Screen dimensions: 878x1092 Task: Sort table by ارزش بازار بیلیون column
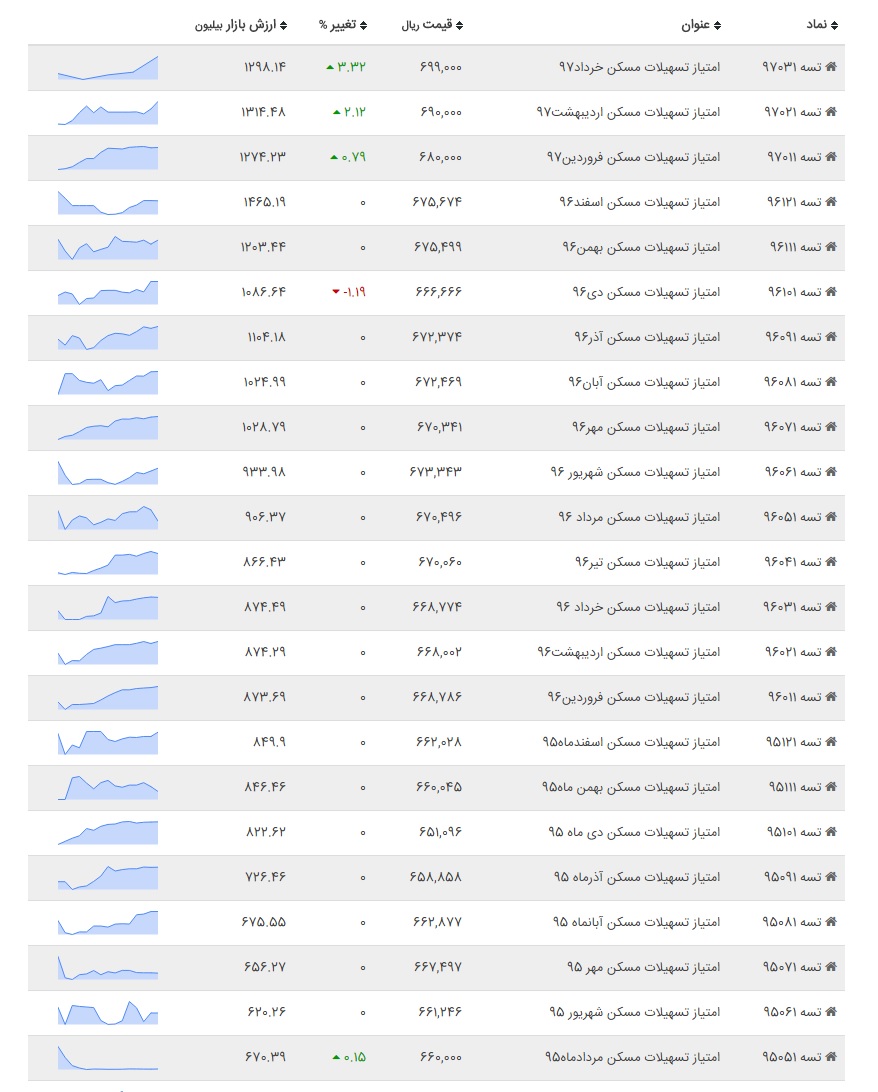tap(240, 25)
